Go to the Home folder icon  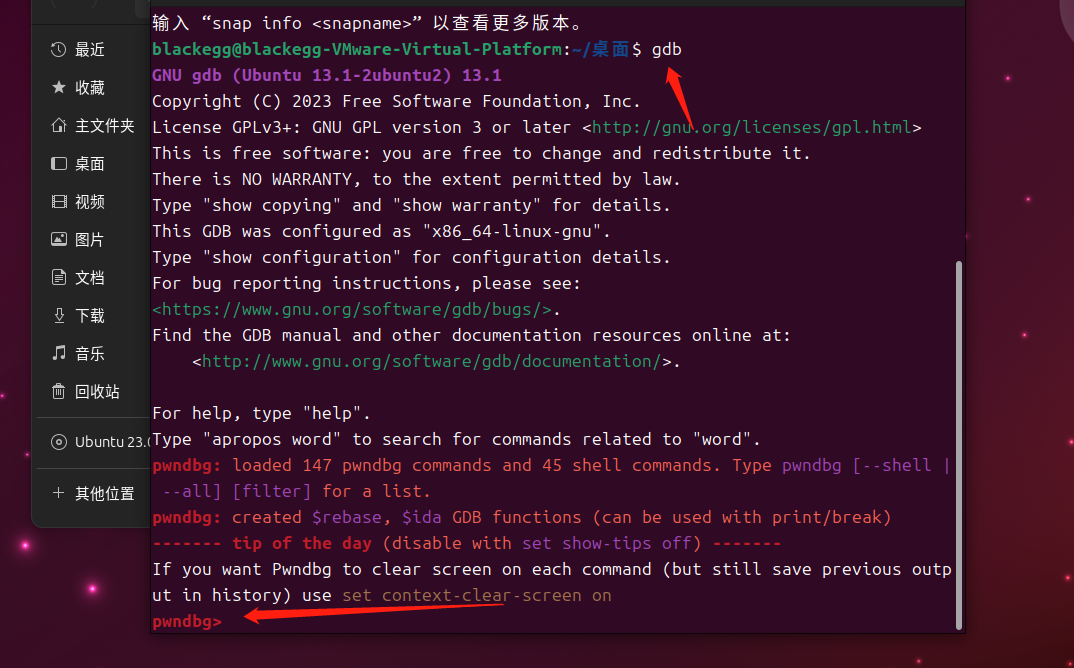click(59, 125)
